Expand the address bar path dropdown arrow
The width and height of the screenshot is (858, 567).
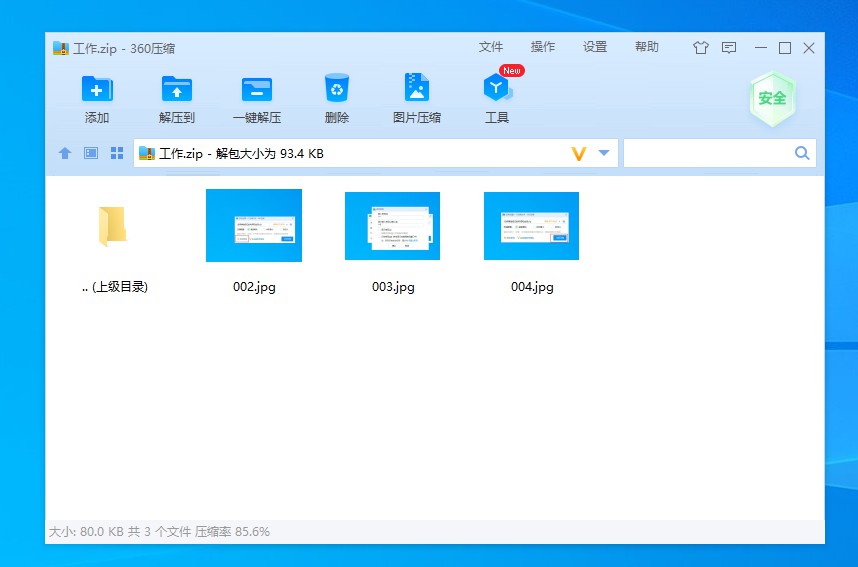point(604,153)
